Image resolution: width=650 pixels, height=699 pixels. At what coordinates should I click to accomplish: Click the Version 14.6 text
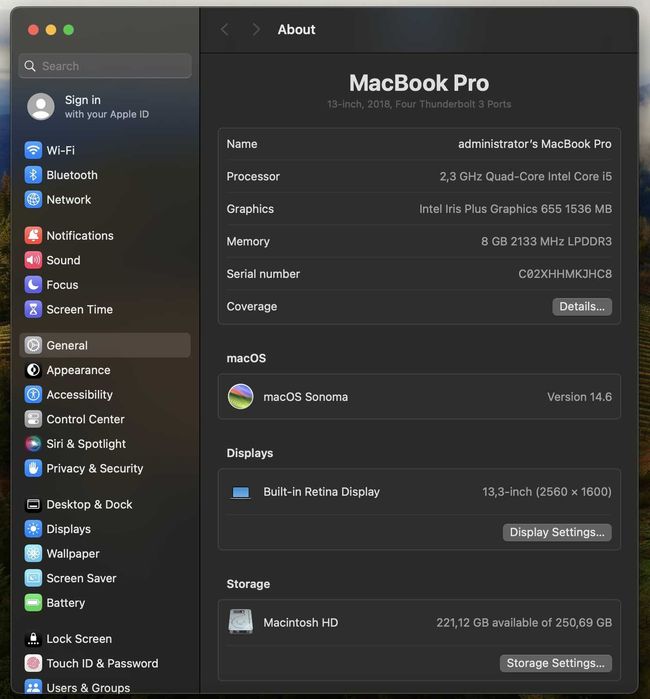(579, 397)
